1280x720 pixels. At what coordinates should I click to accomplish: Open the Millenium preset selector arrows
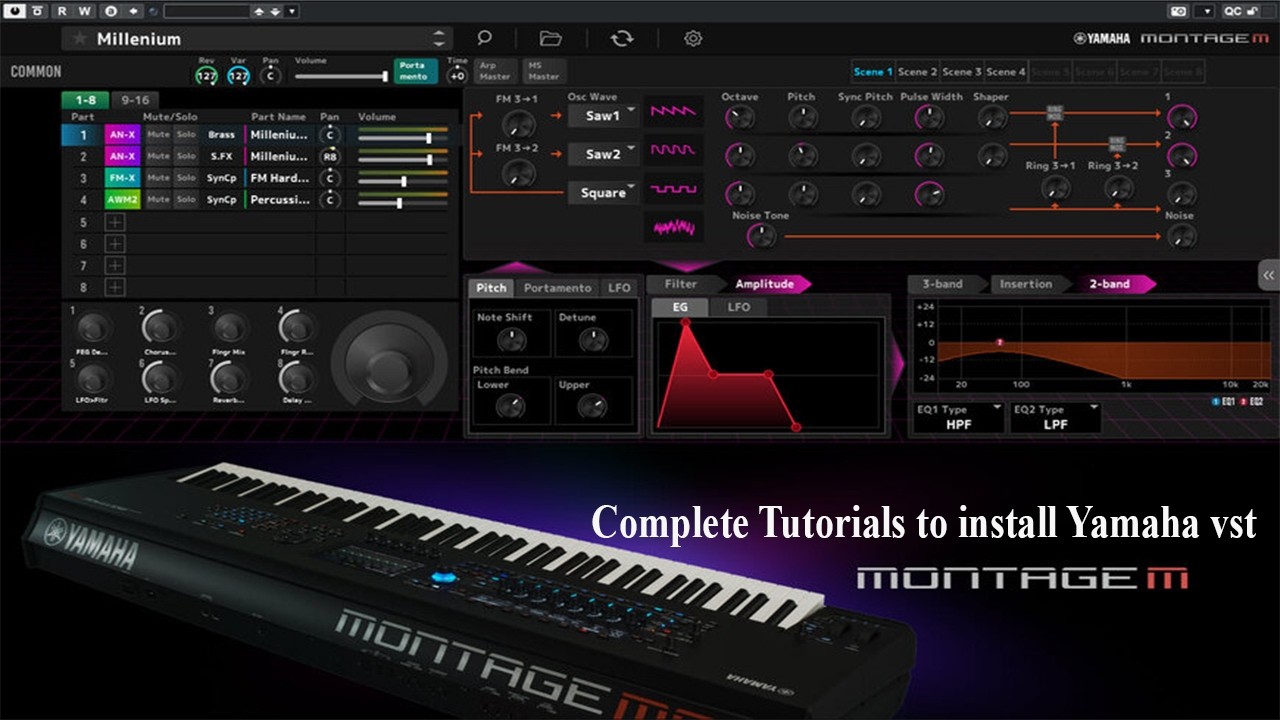coord(438,39)
